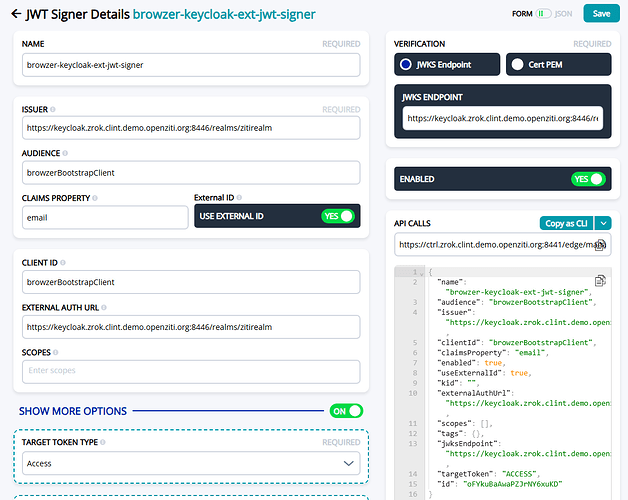This screenshot has width=628, height=500.
Task: Click the "scopes" line in JSON
Action: tap(465, 423)
